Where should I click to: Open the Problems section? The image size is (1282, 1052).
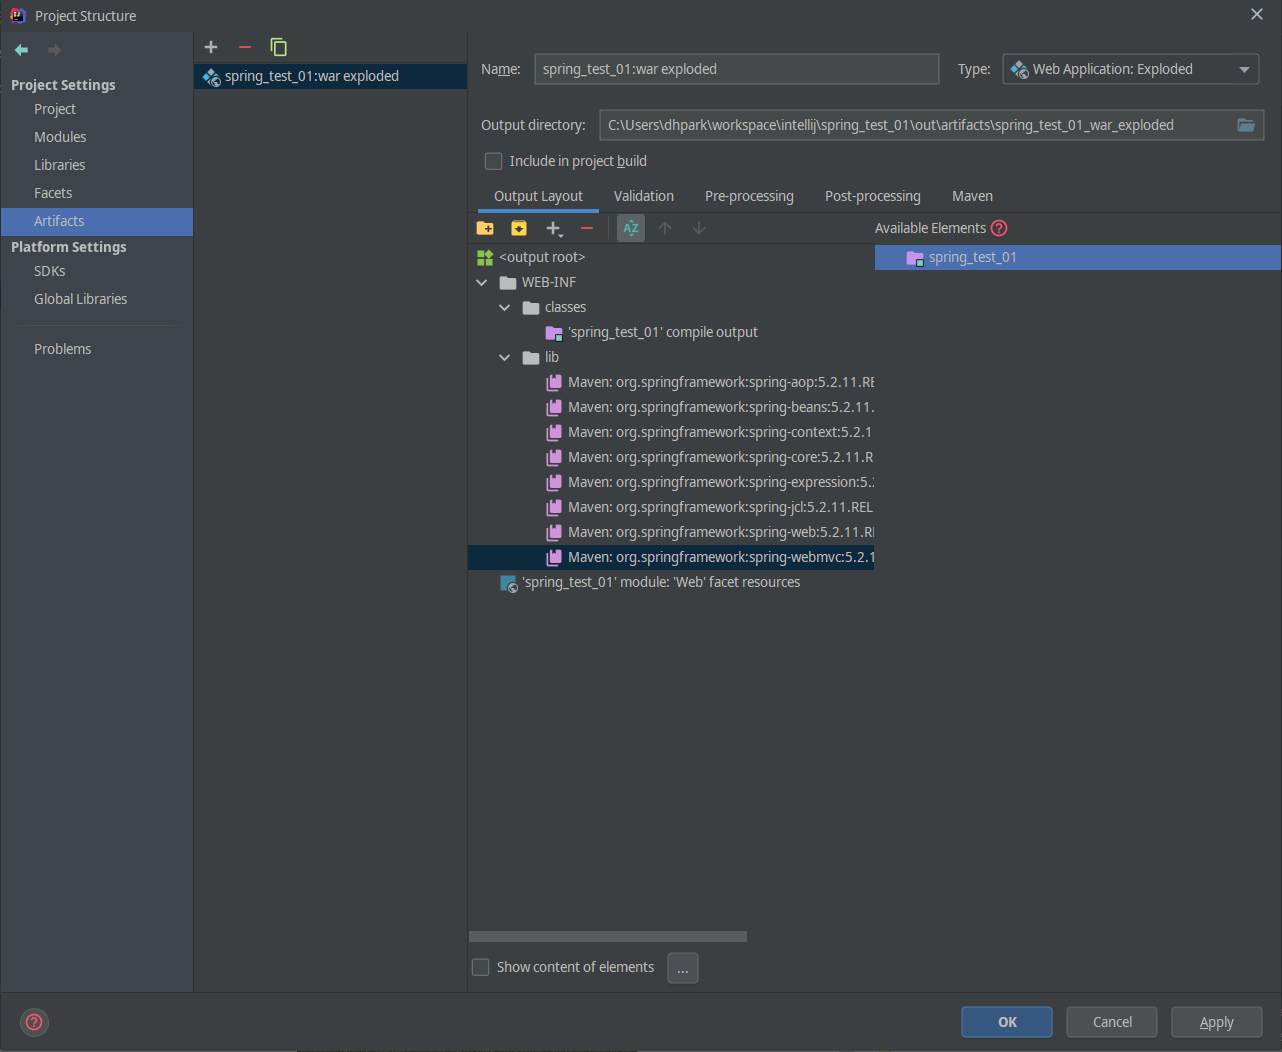tap(62, 349)
